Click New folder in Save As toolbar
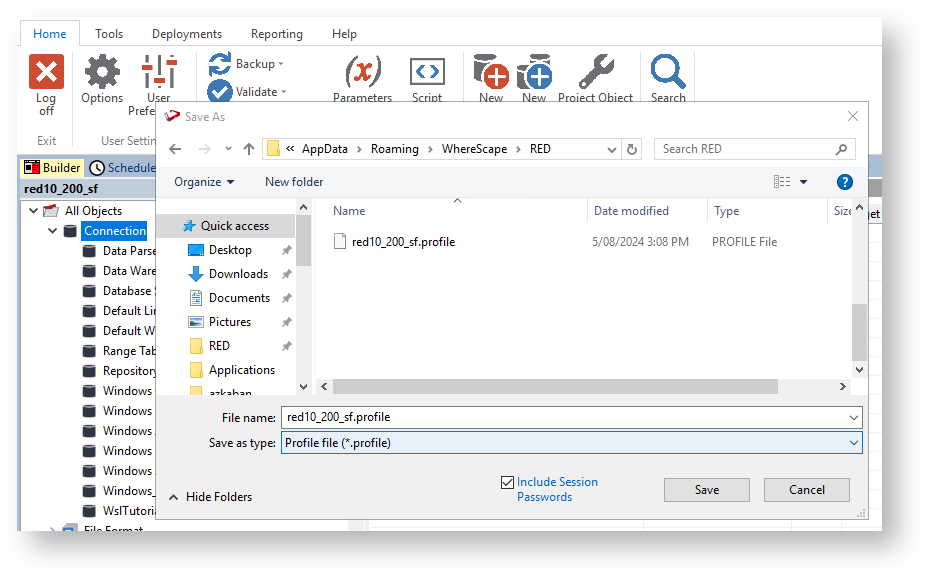The height and width of the screenshot is (579, 930). point(294,182)
